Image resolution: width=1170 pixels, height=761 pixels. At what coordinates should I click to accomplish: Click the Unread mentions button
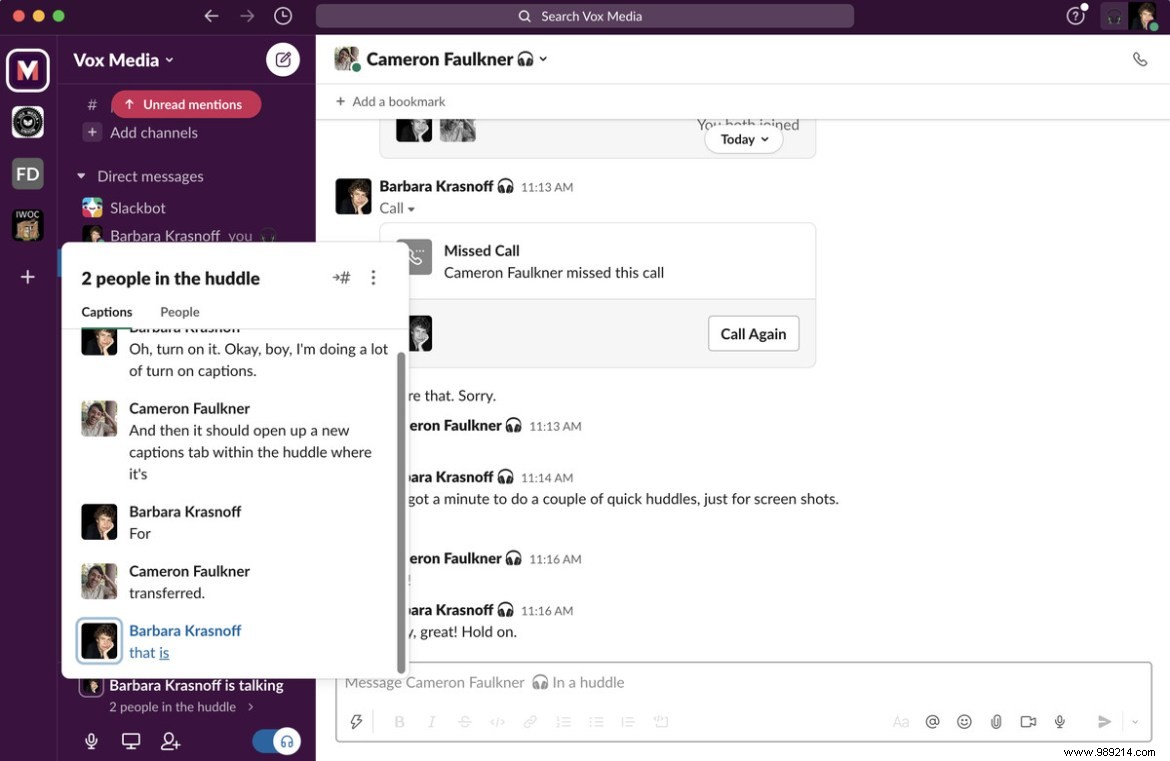pos(185,104)
